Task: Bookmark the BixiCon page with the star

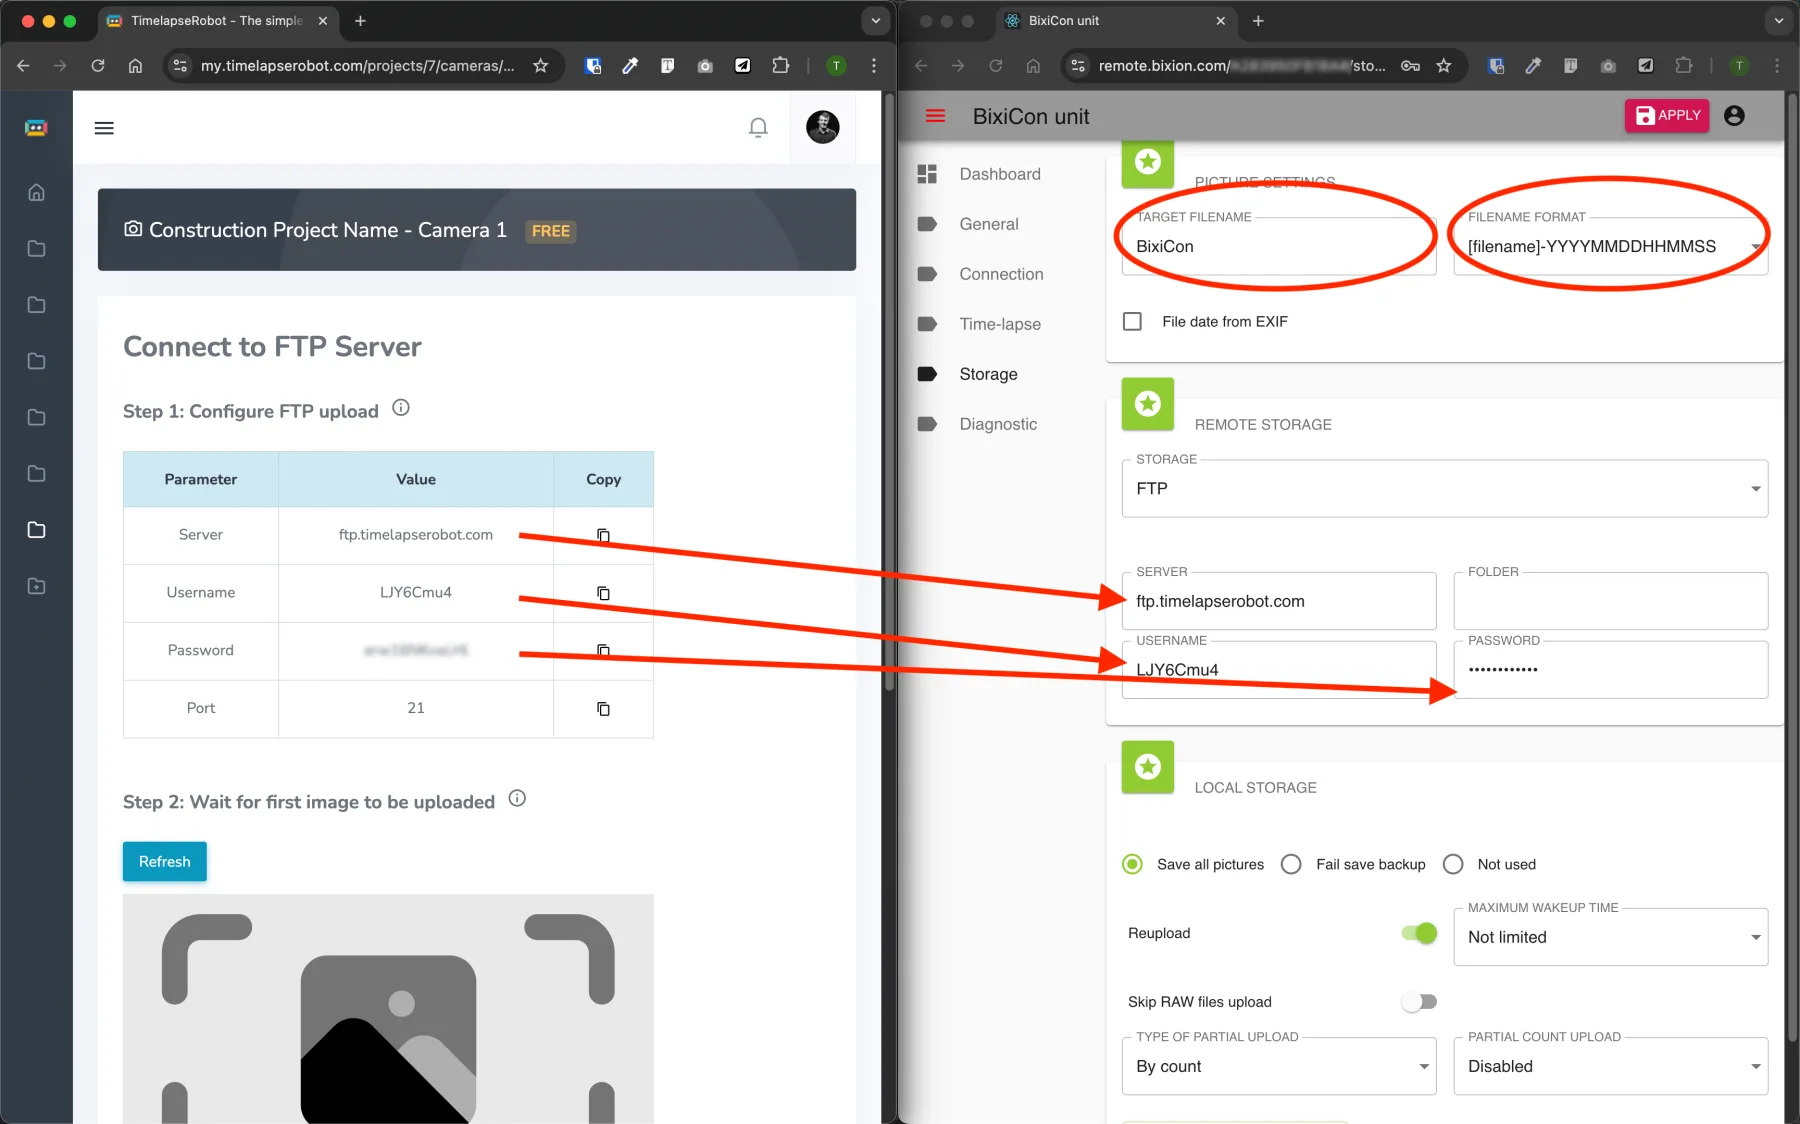Action: click(x=1444, y=66)
